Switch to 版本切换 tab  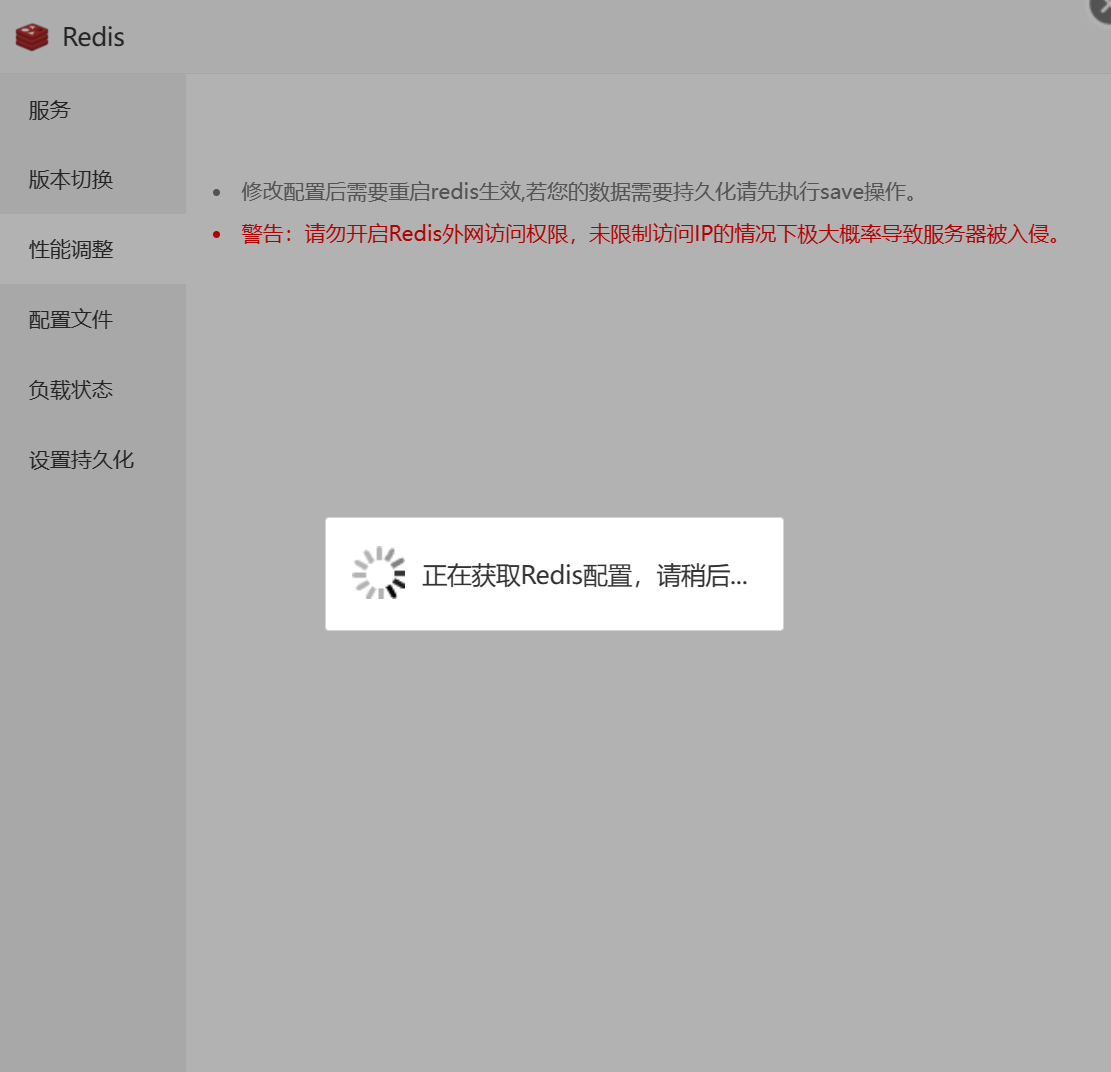click(x=93, y=179)
